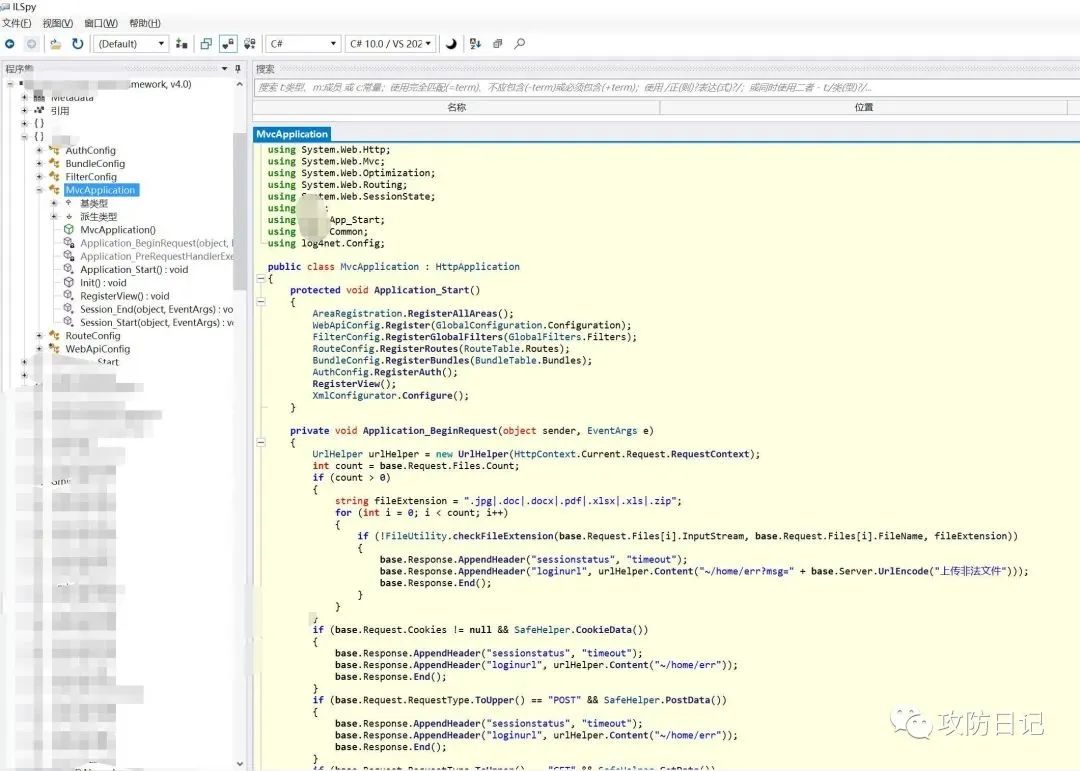Open the 帮助(H) menu
This screenshot has height=771, width=1080.
[x=144, y=23]
